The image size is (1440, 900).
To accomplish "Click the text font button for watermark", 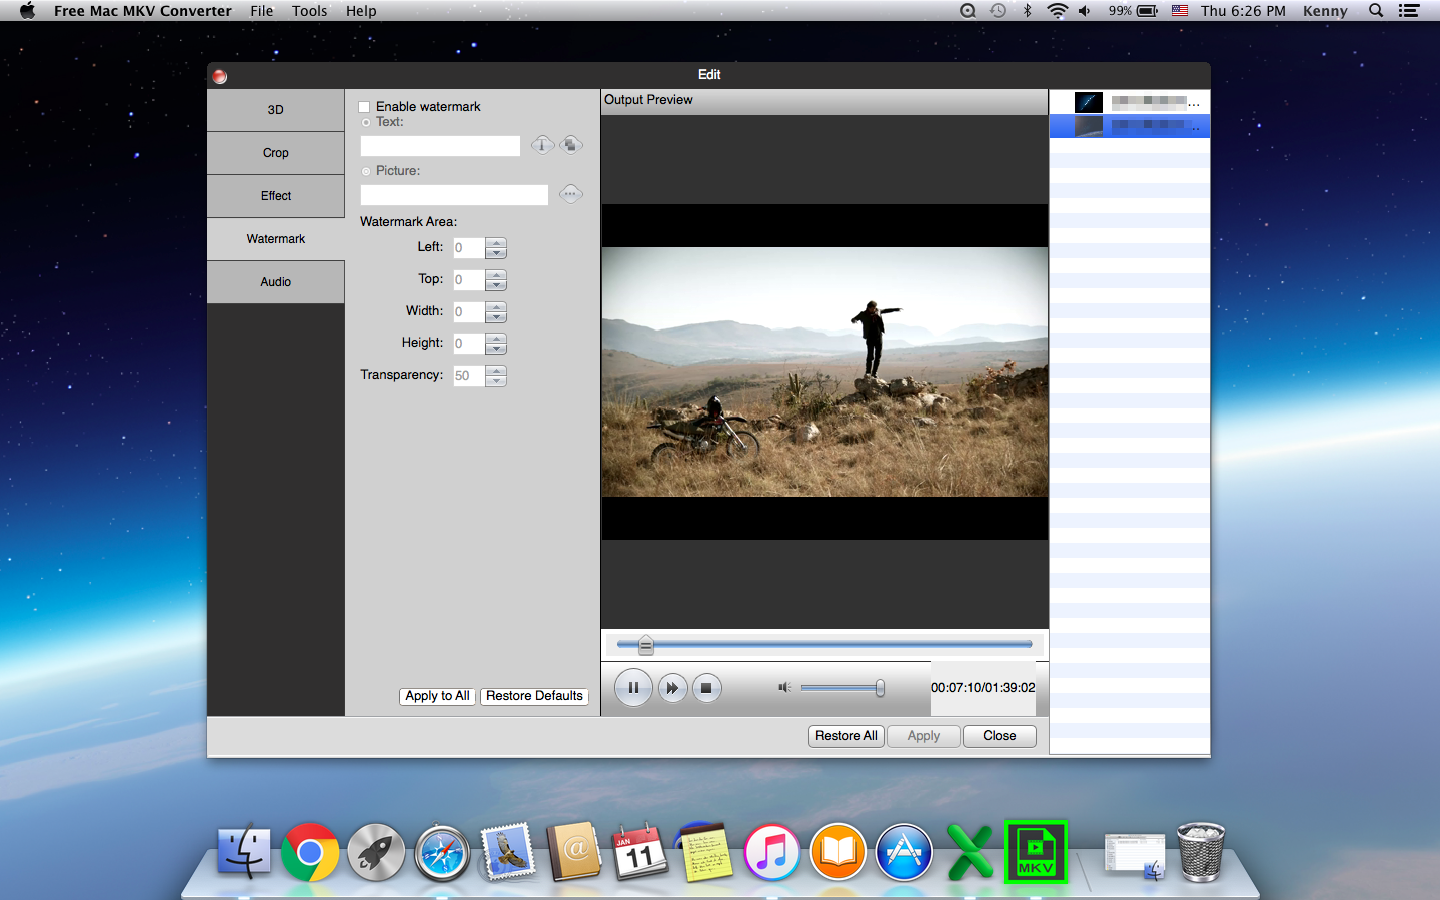I will [542, 145].
